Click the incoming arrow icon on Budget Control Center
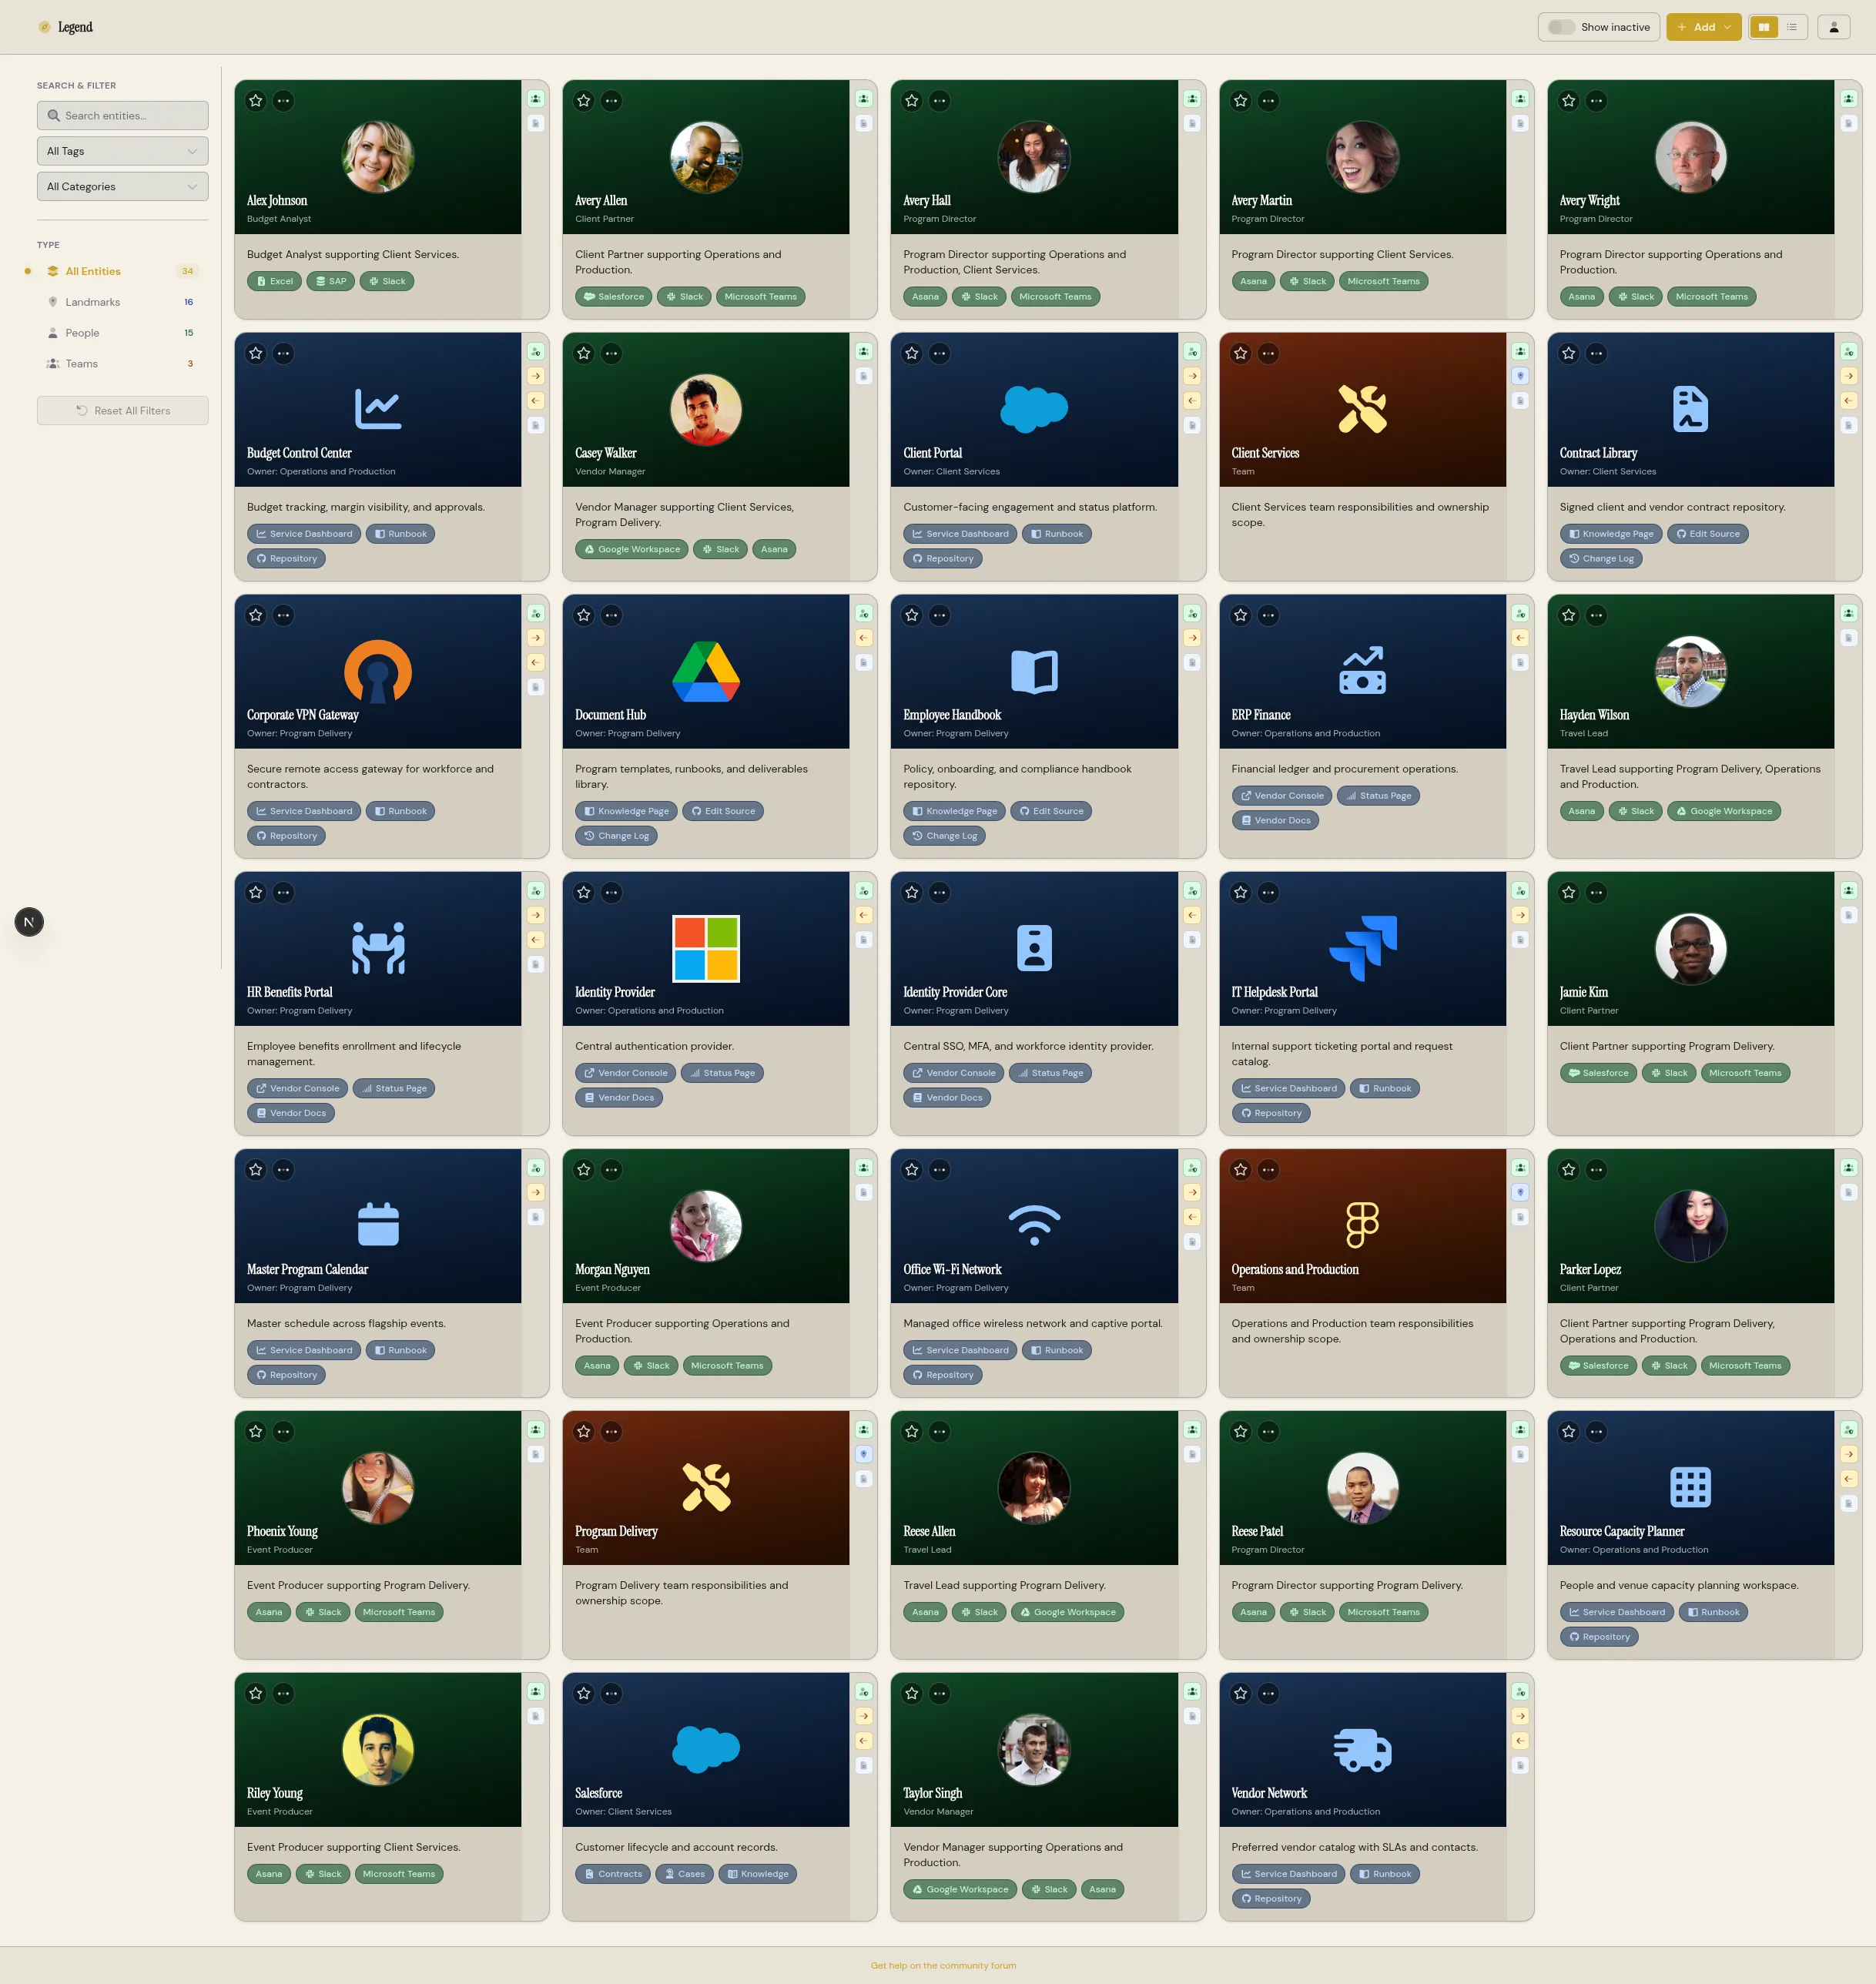1876x1984 pixels. click(x=536, y=401)
